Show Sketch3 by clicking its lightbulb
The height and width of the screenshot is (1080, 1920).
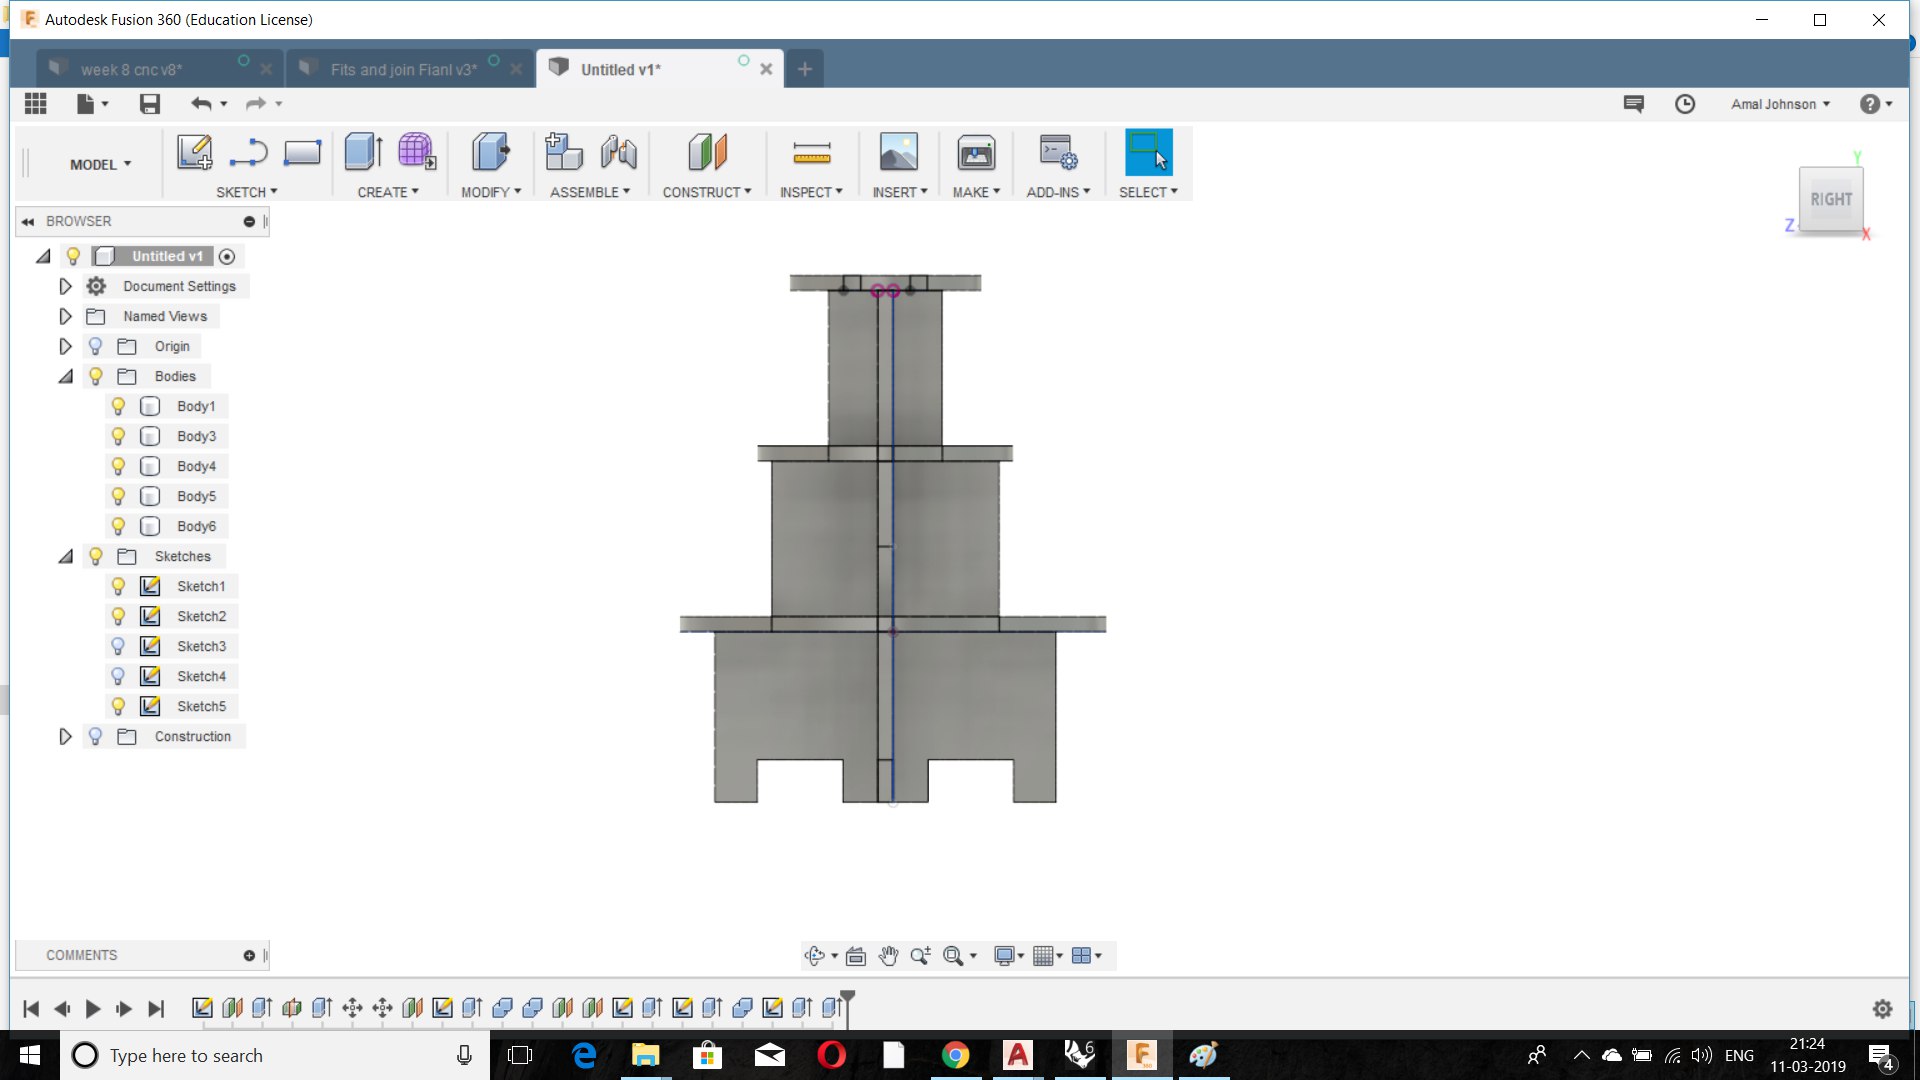[x=118, y=646]
